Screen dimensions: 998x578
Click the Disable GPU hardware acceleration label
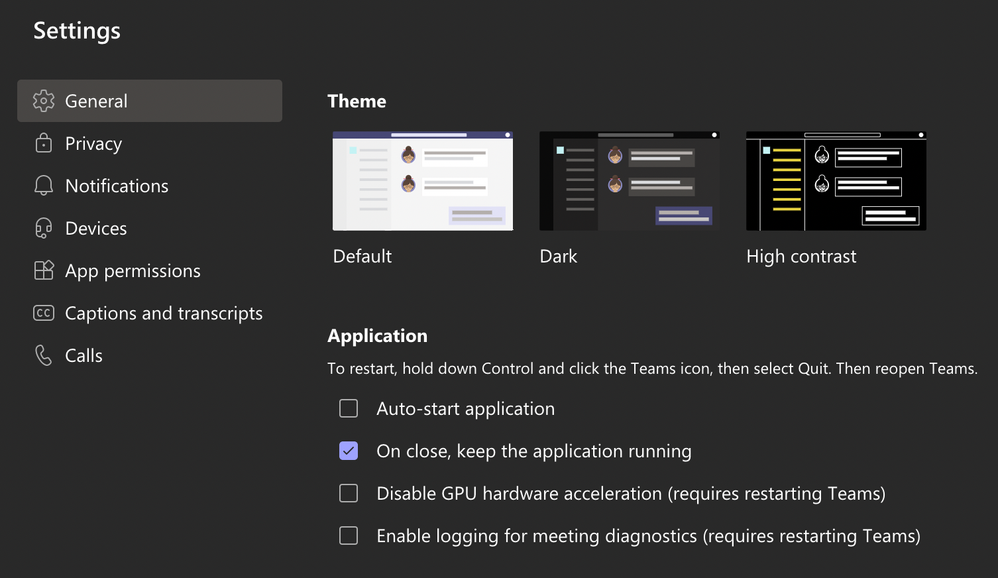(631, 493)
